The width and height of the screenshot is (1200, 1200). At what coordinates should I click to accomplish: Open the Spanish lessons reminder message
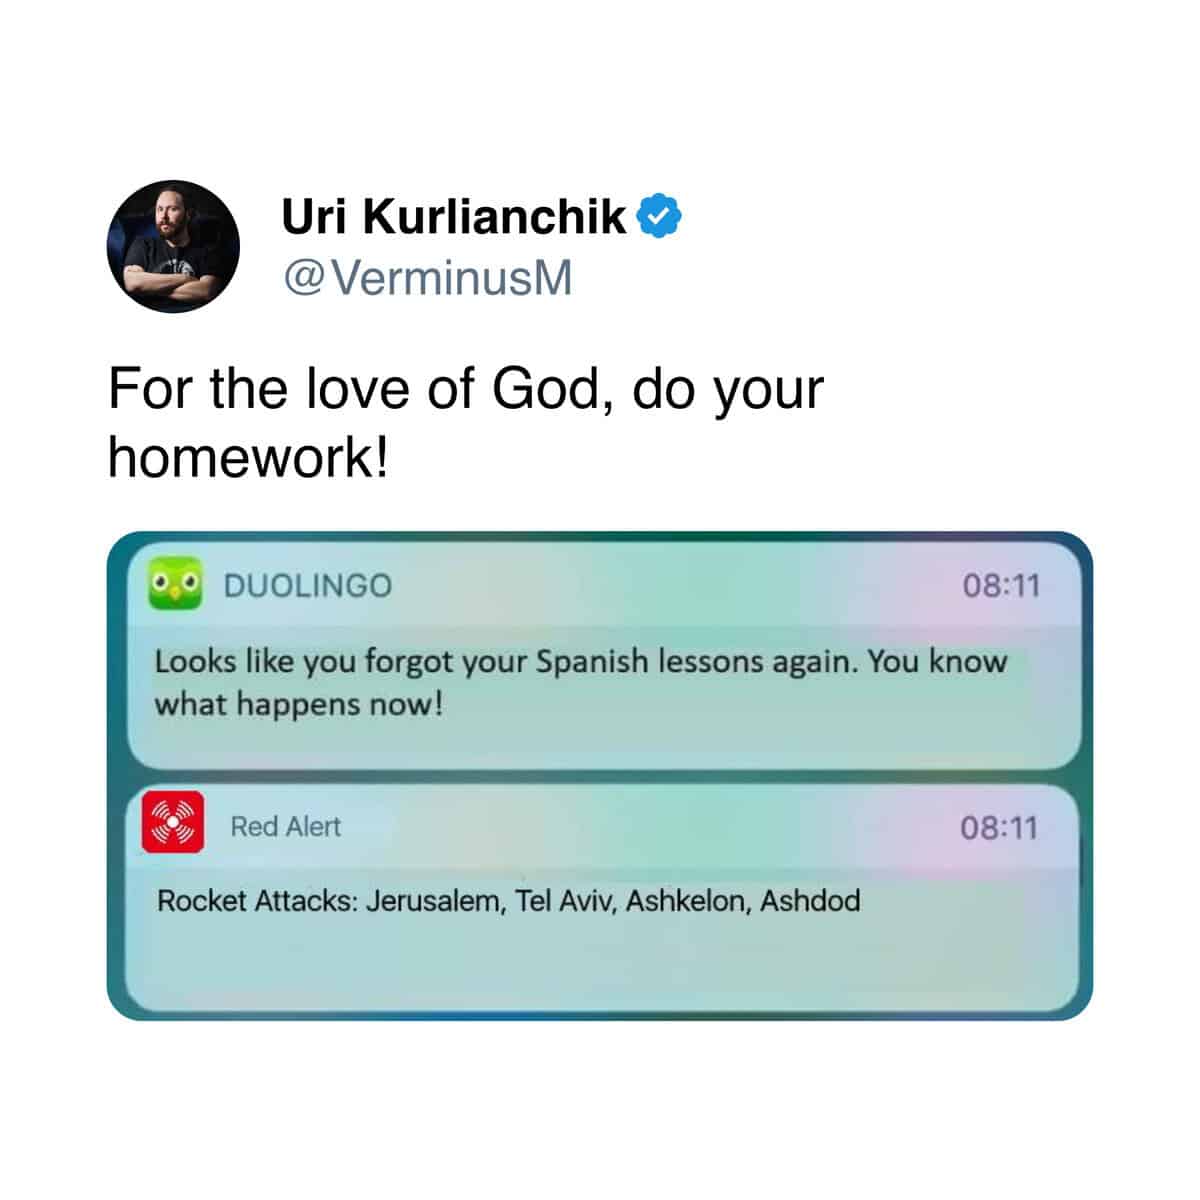click(580, 683)
